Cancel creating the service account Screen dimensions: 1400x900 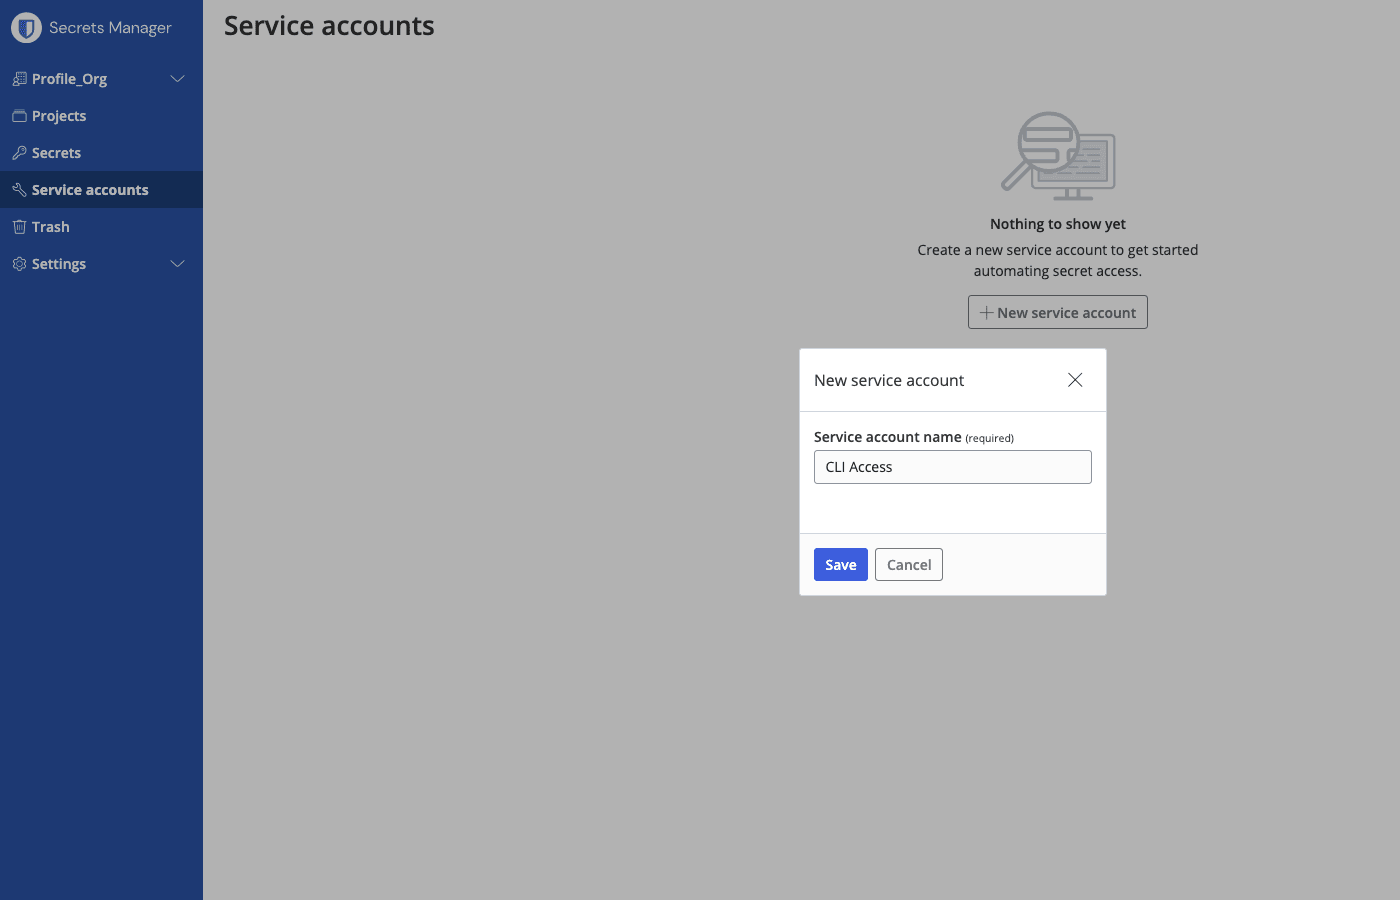pos(908,564)
